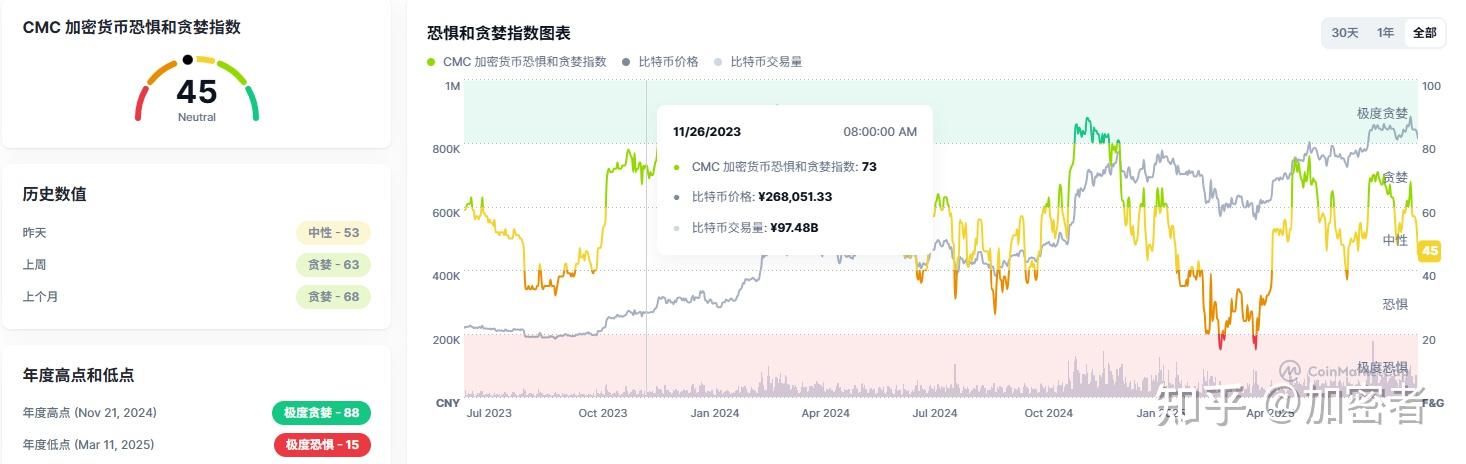Viewport: 1466px width, 464px height.
Task: Click the 贪婪 - 63 last week badge
Action: point(333,265)
